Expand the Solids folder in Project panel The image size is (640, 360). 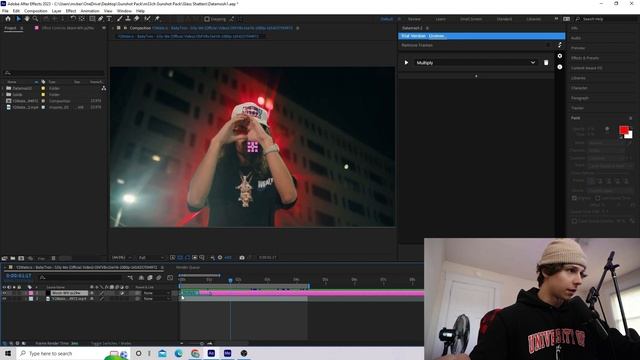coord(3,94)
